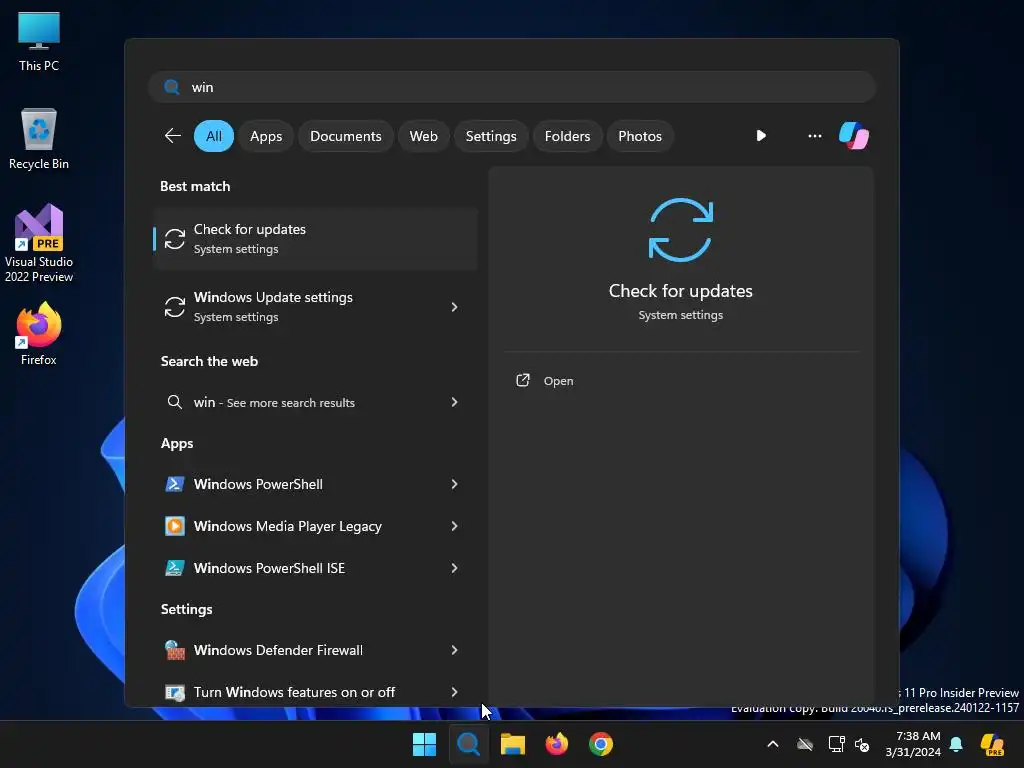Image resolution: width=1024 pixels, height=768 pixels.
Task: Switch to the Documents filter
Action: click(345, 136)
